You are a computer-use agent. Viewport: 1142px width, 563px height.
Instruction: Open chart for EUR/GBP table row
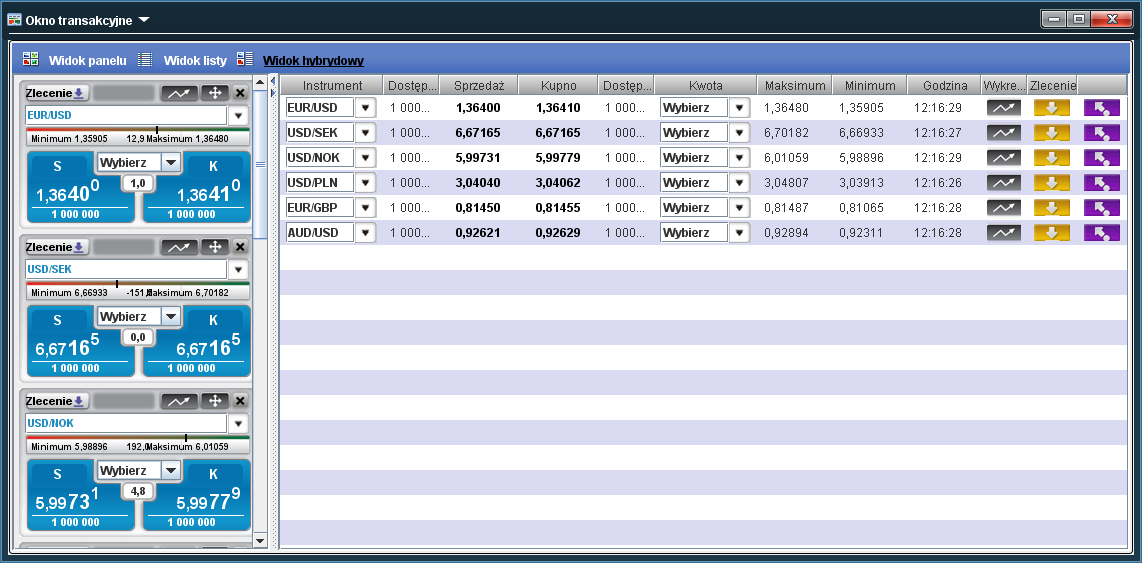[1004, 208]
